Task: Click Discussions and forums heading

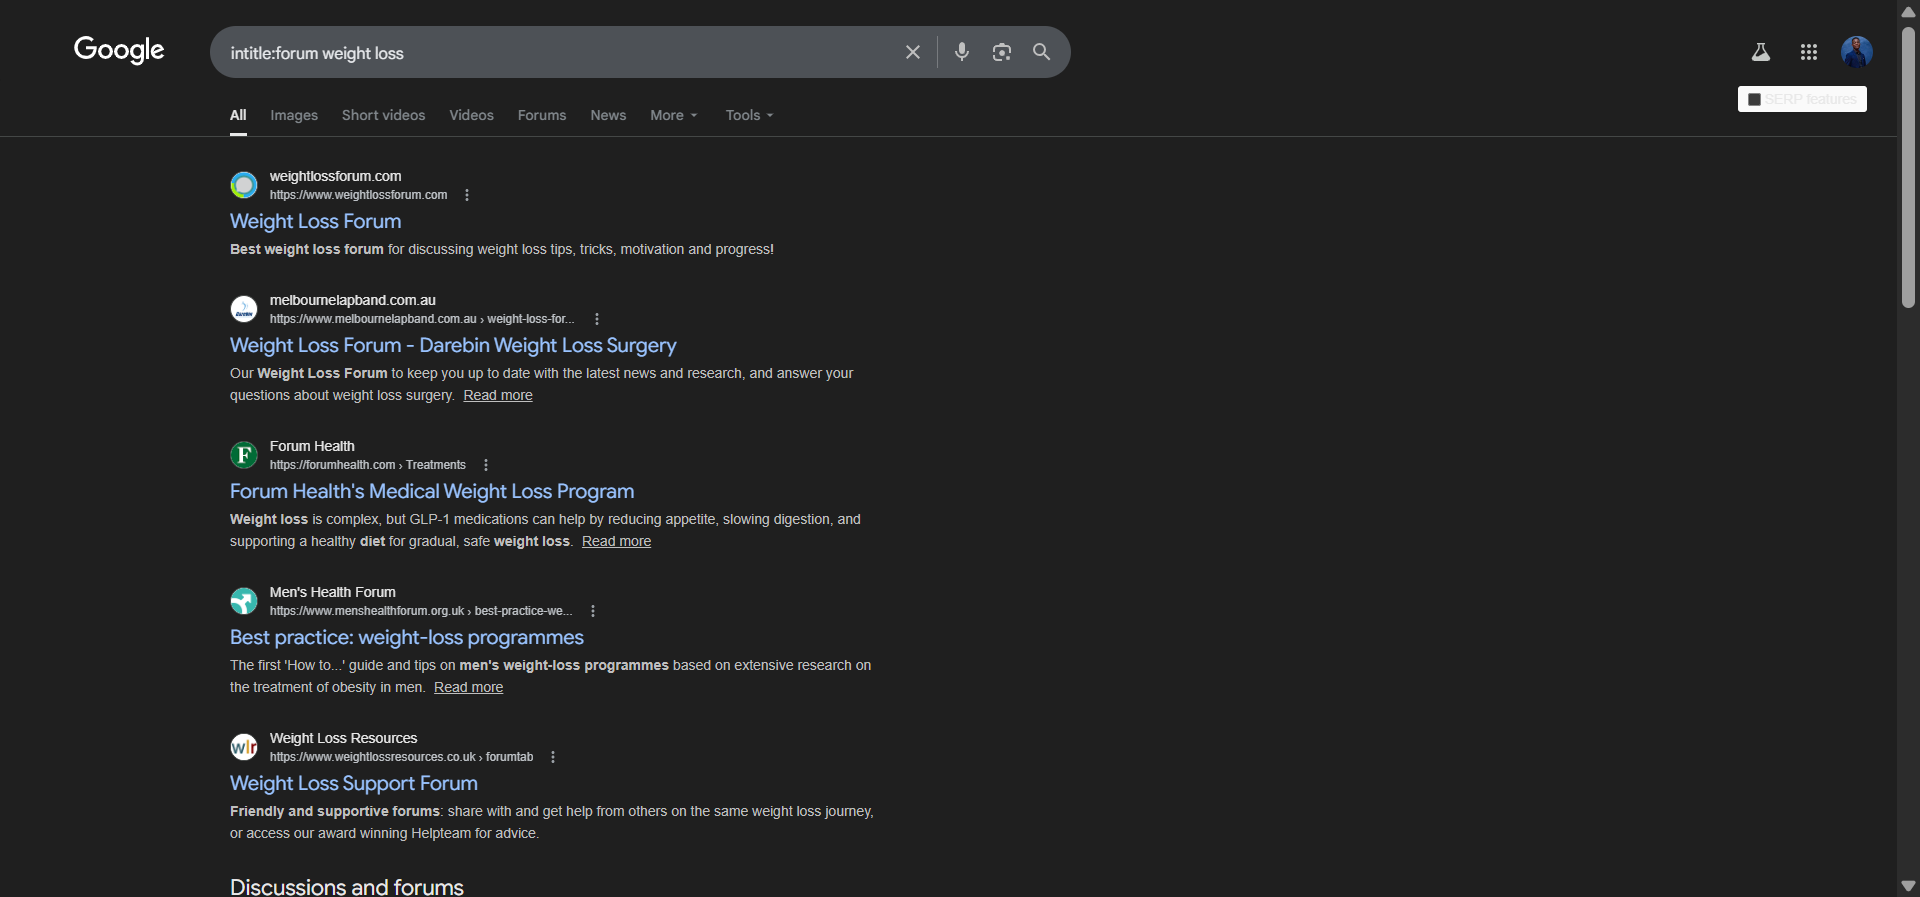Action: [347, 886]
